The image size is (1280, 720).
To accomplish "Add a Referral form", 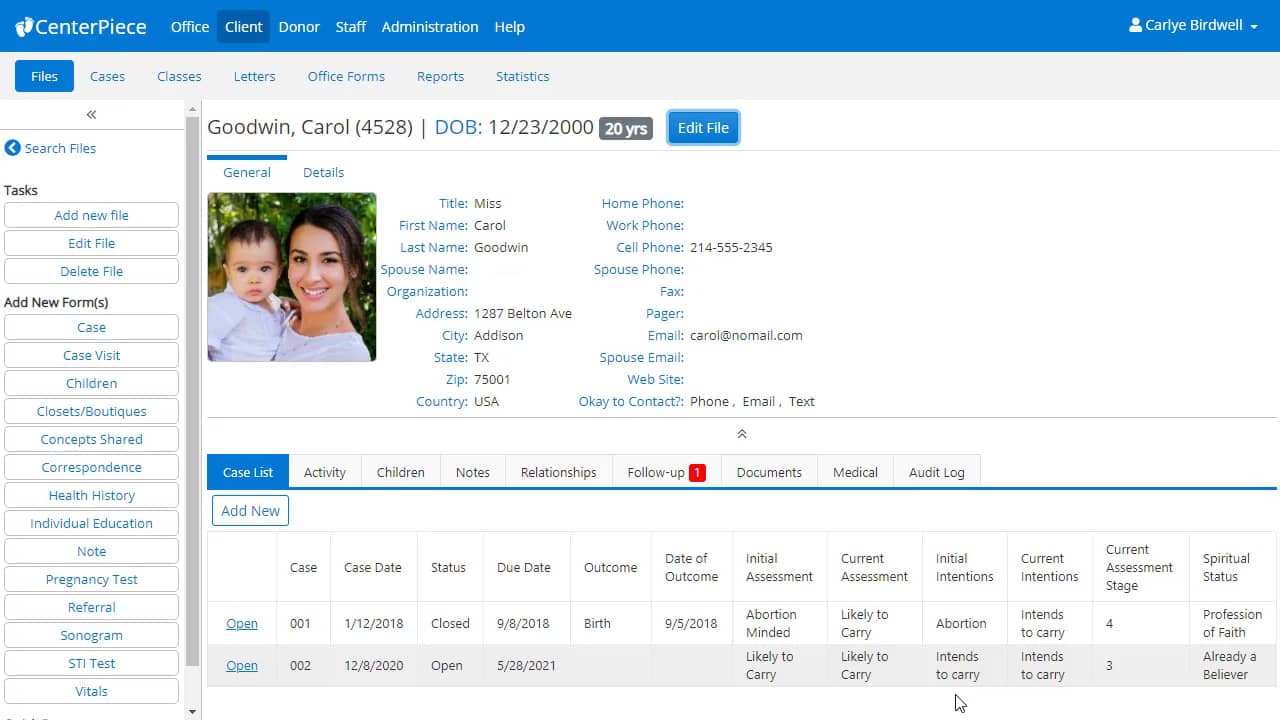I will click(91, 607).
